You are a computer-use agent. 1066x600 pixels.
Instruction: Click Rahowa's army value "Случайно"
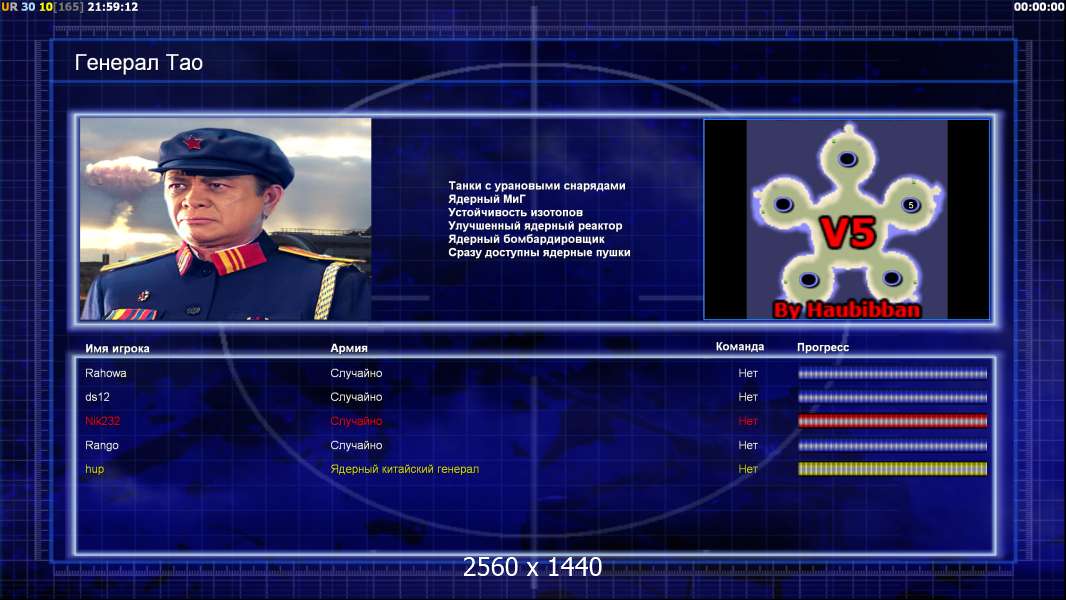[356, 373]
